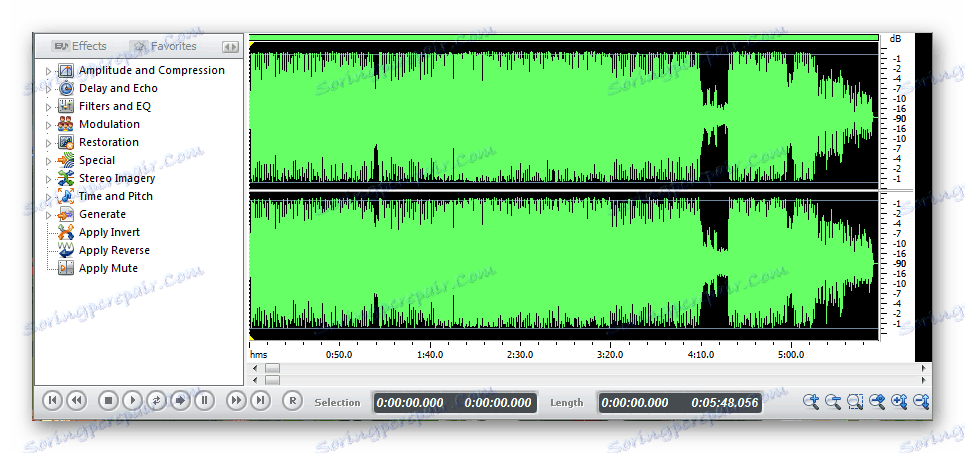965x453 pixels.
Task: Click the 4:10.0 mark on the timeline ruler
Action: pos(700,355)
